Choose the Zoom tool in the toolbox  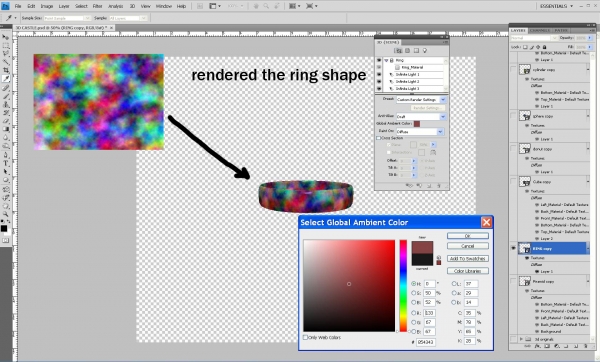tap(6, 214)
